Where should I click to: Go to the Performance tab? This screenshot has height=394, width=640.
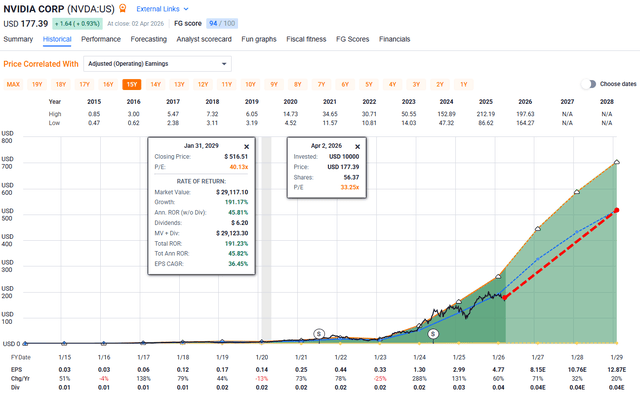pyautogui.click(x=101, y=39)
